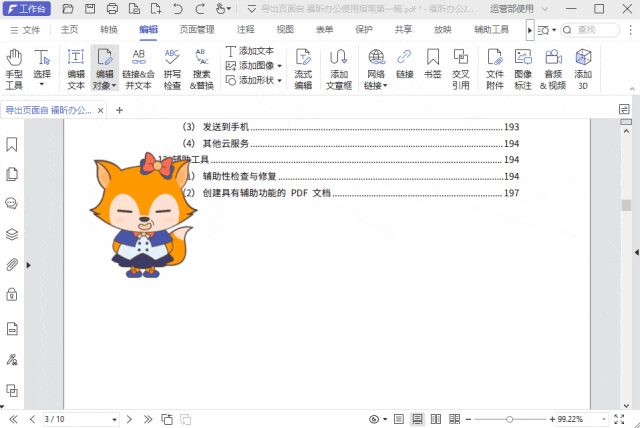
Task: Click the Print icon
Action: coord(112,9)
